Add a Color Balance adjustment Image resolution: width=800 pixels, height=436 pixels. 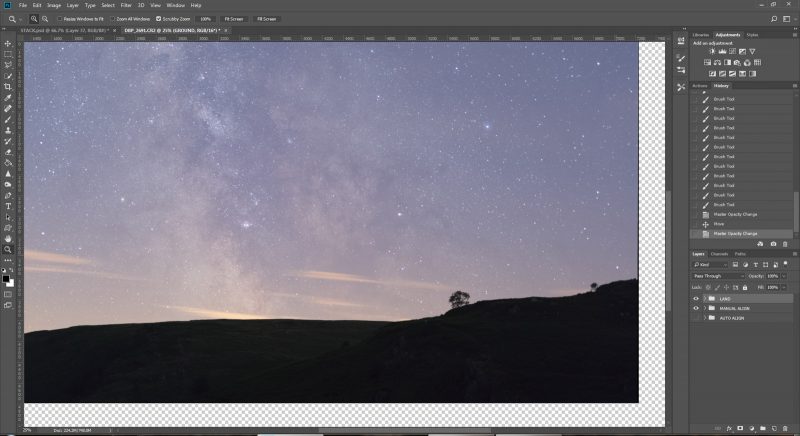[x=717, y=63]
